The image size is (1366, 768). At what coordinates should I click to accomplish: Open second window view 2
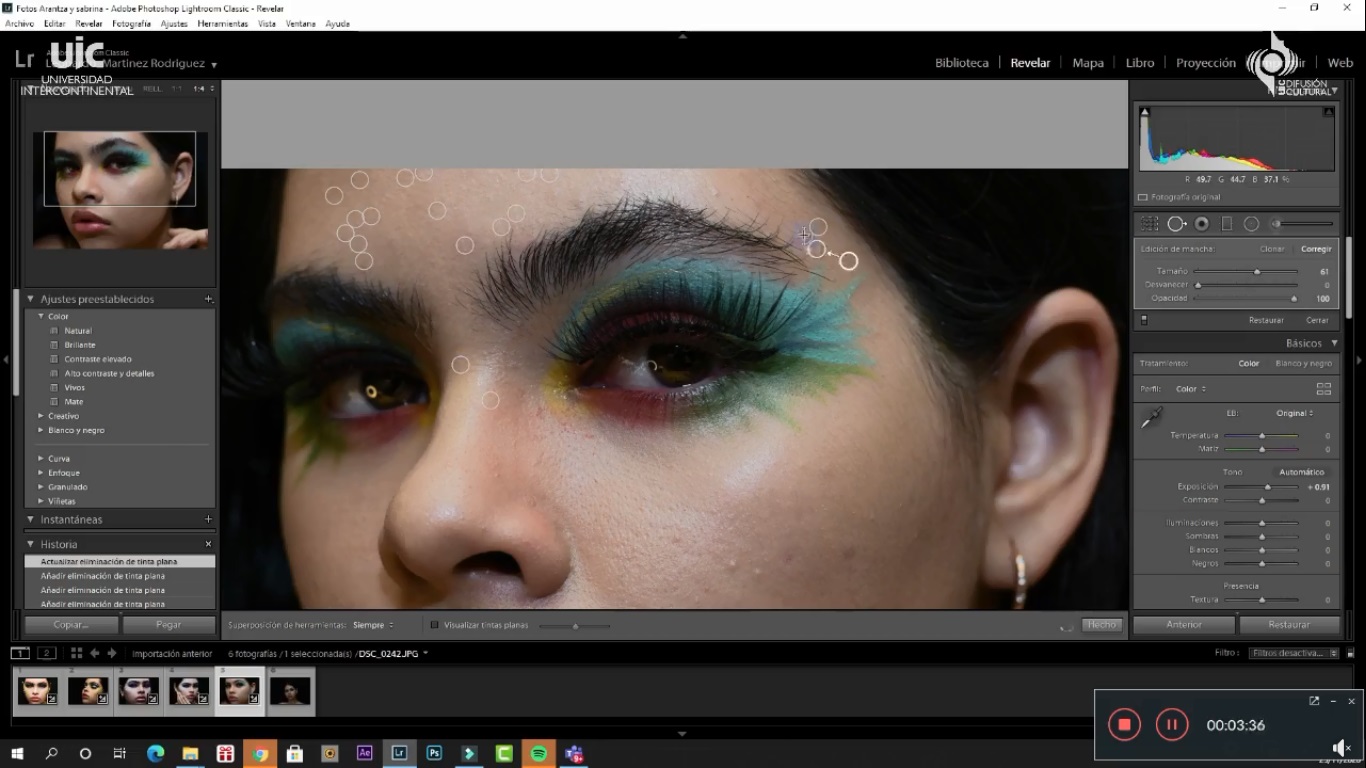coord(47,653)
